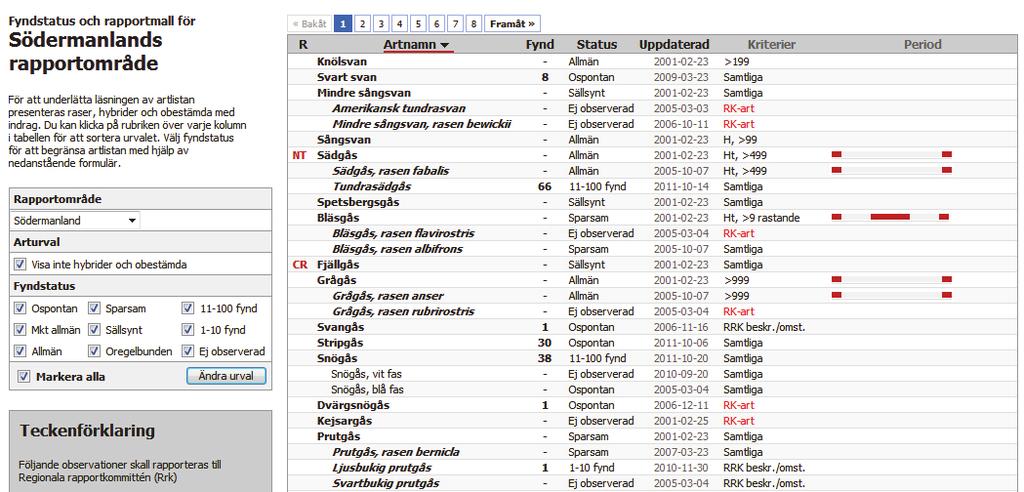Click Prutgås, rasen bernicla name
This screenshot has height=492, width=1024.
pyautogui.click(x=396, y=452)
